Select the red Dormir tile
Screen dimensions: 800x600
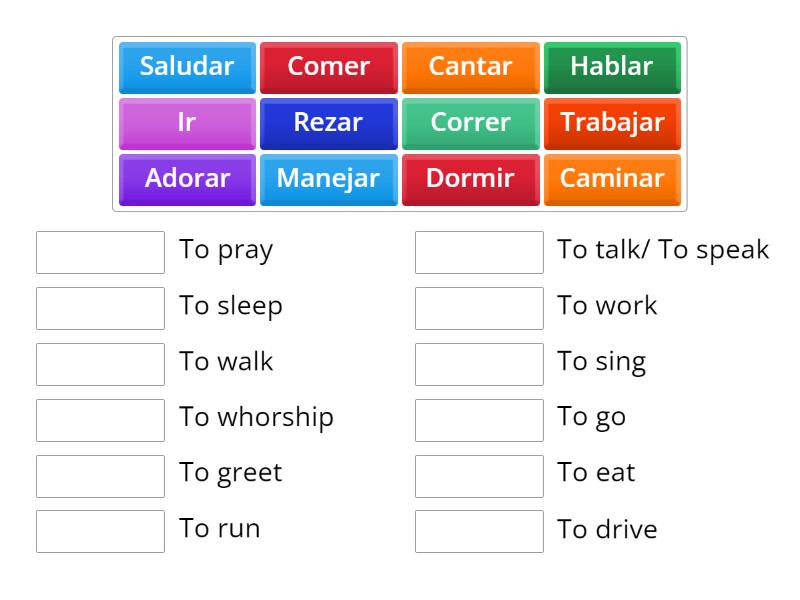tap(470, 179)
